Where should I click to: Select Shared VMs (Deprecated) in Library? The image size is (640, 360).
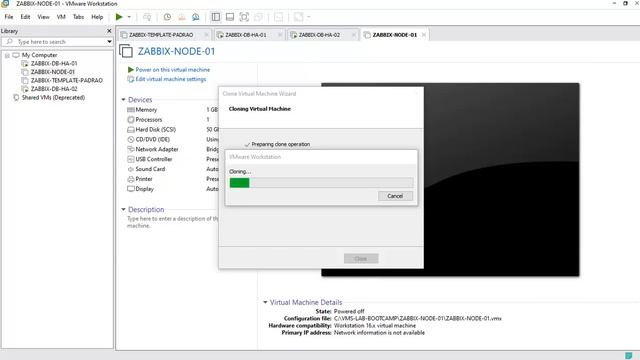tap(53, 98)
